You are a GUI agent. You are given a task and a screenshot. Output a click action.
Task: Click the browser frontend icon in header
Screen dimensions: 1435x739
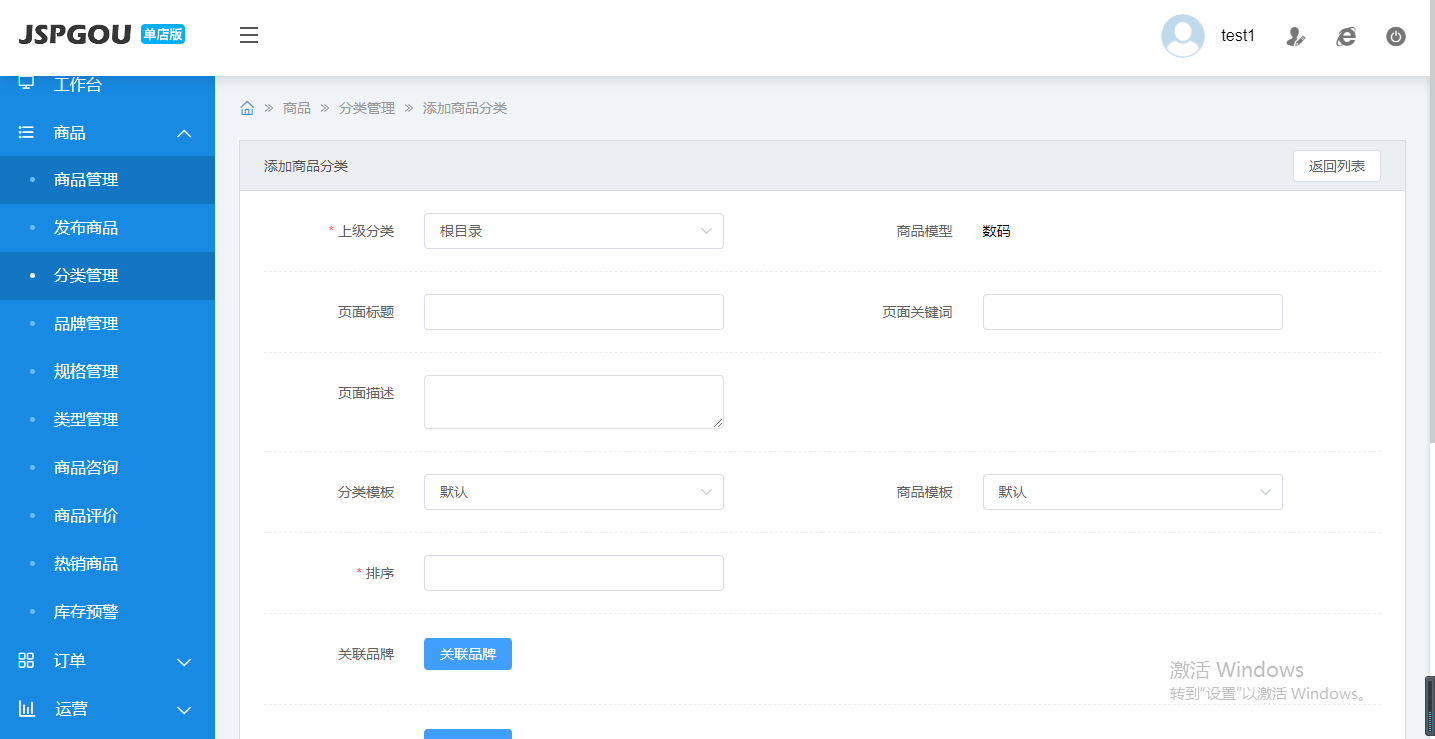click(1346, 37)
